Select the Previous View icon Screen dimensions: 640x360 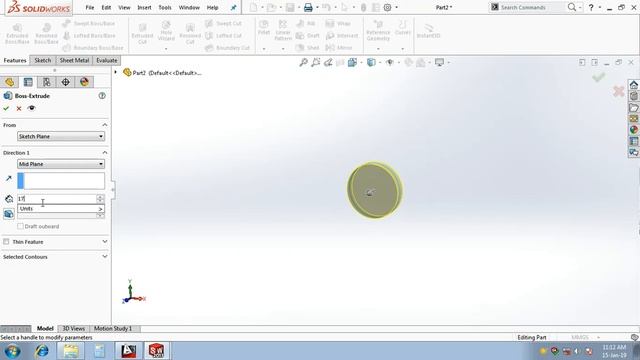click(328, 62)
